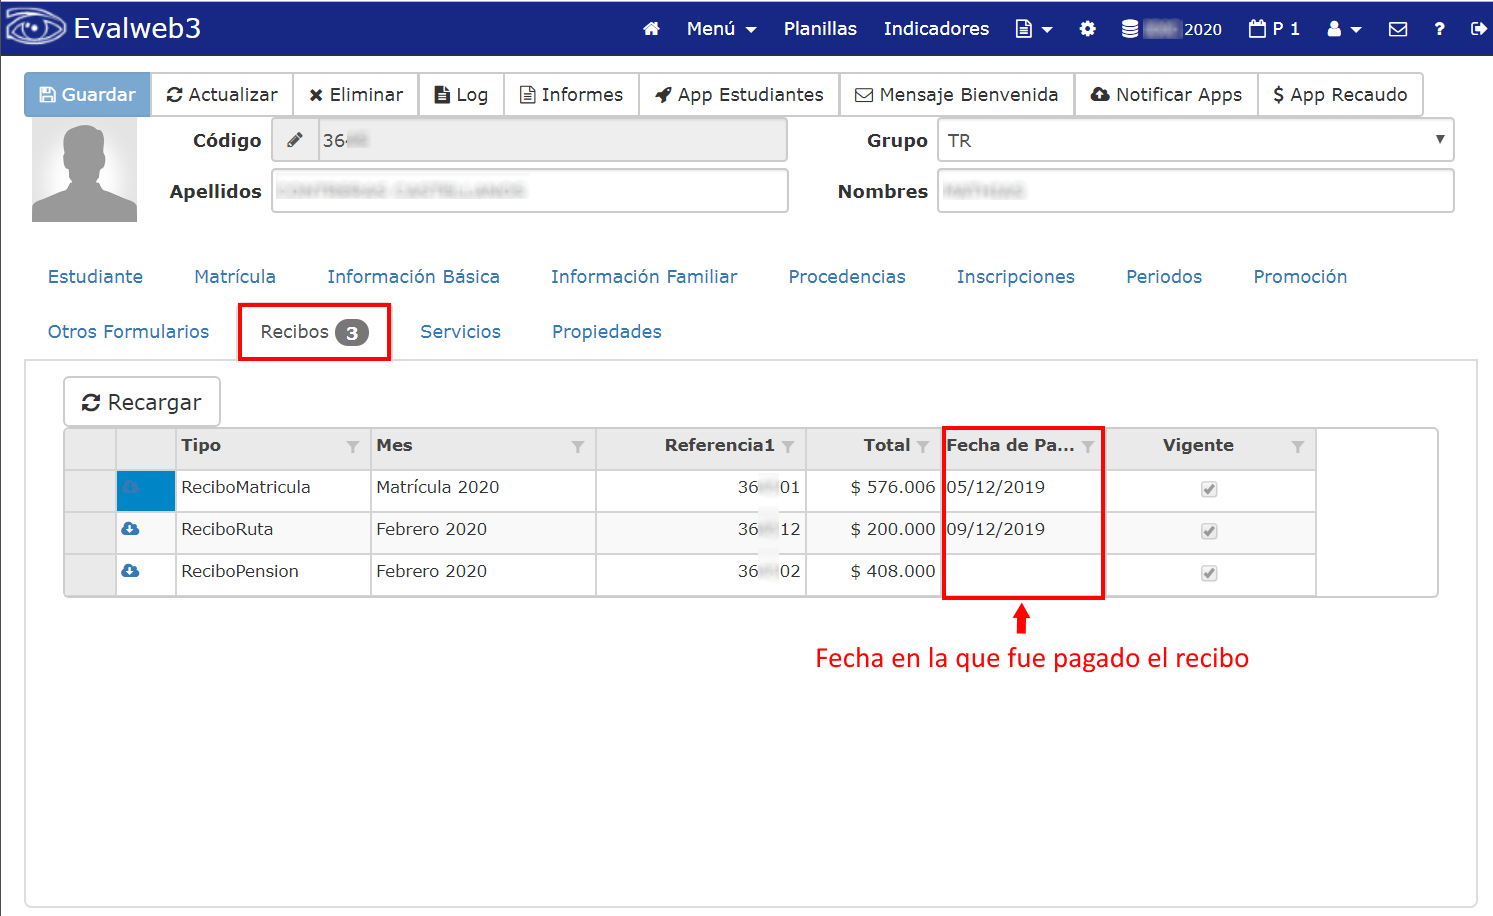
Task: Switch to the Estudiante tab
Action: 95,277
